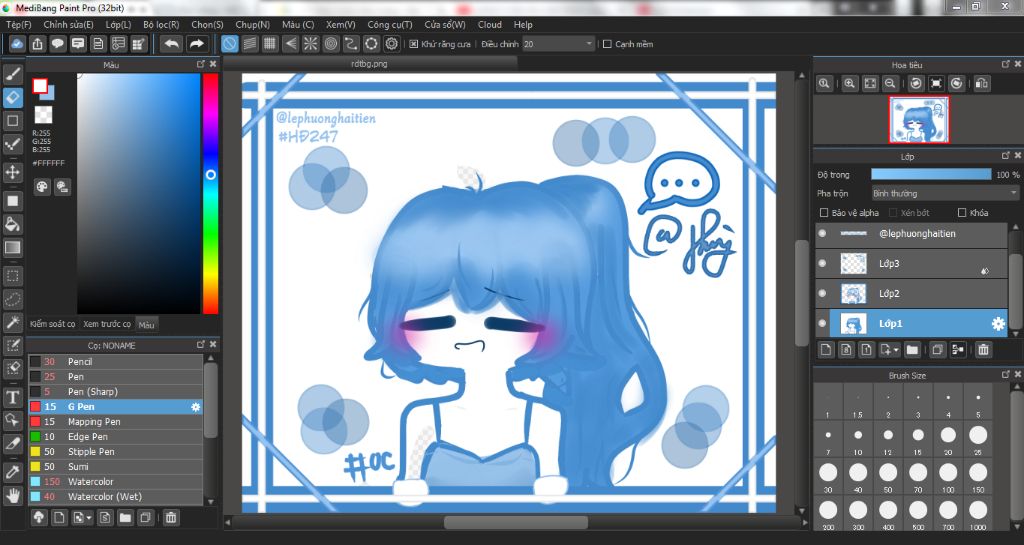Open the Pha trộn blend mode dropdown
1024x545 pixels.
pos(945,193)
